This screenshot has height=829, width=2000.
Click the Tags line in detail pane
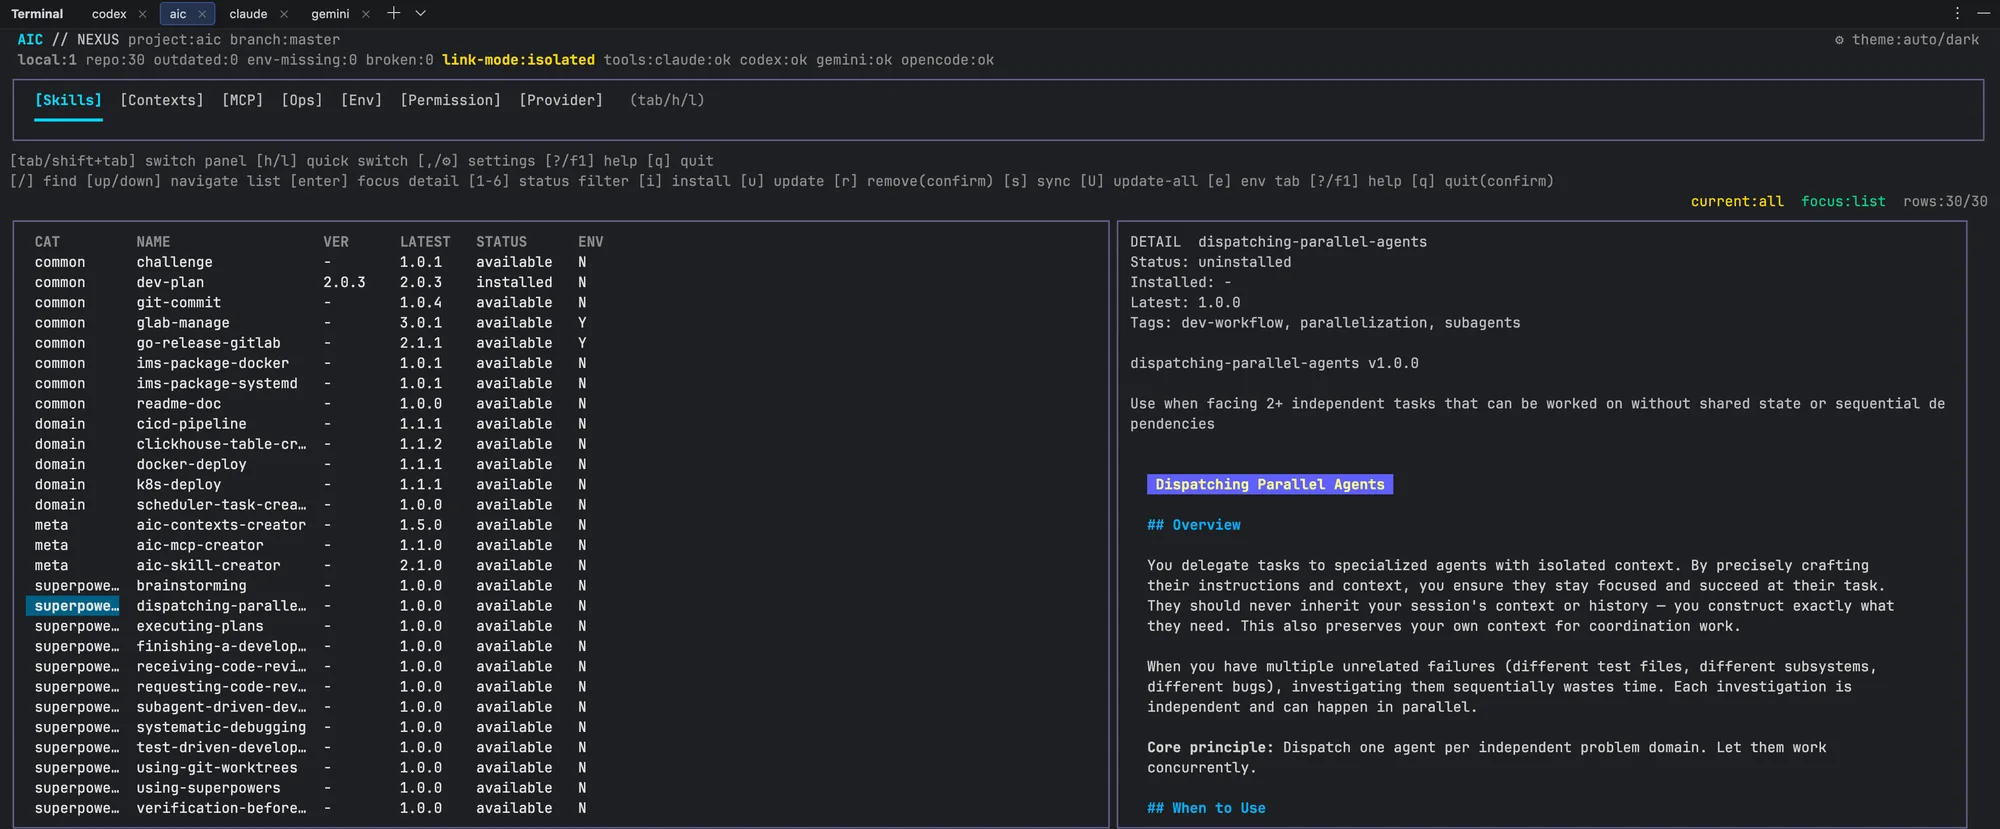(x=1325, y=323)
